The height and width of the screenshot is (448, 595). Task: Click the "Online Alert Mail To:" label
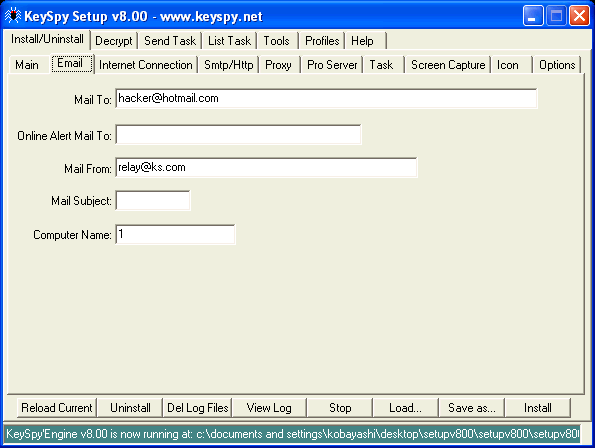pos(64,136)
